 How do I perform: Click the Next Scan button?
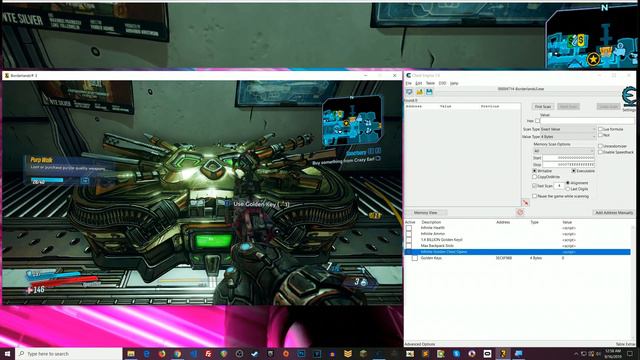[568, 107]
